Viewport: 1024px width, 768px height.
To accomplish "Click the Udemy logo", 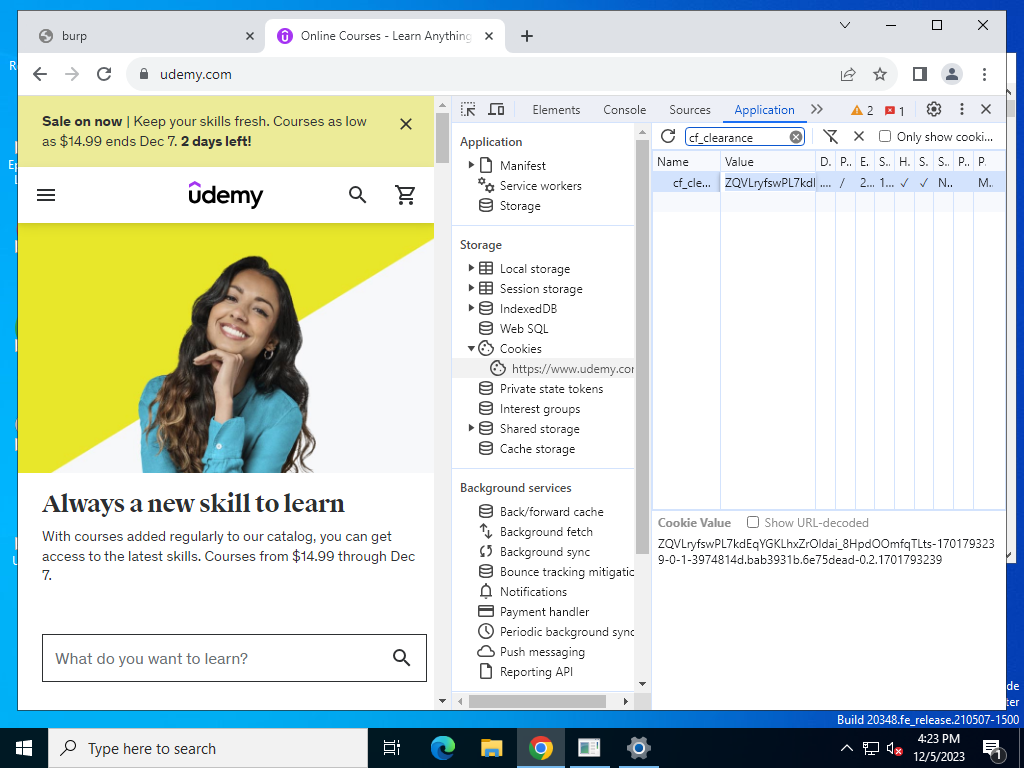I will point(225,195).
